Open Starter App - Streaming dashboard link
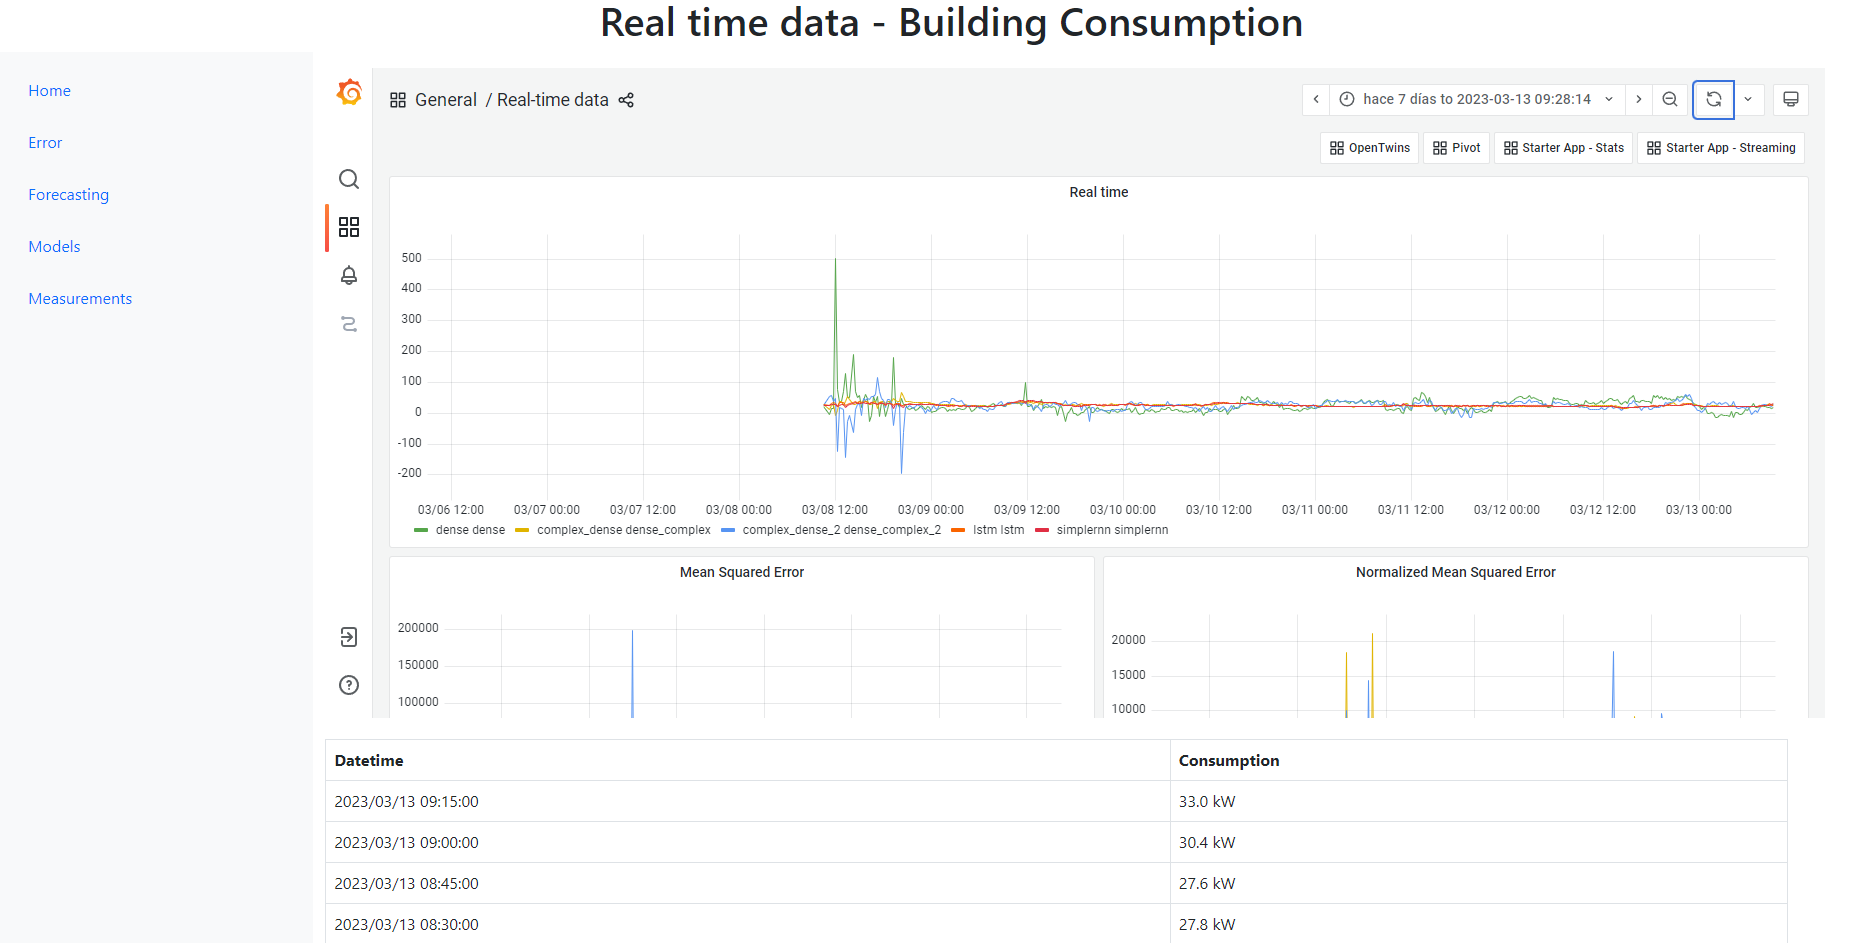Screen dimensions: 1867x943 (1721, 148)
